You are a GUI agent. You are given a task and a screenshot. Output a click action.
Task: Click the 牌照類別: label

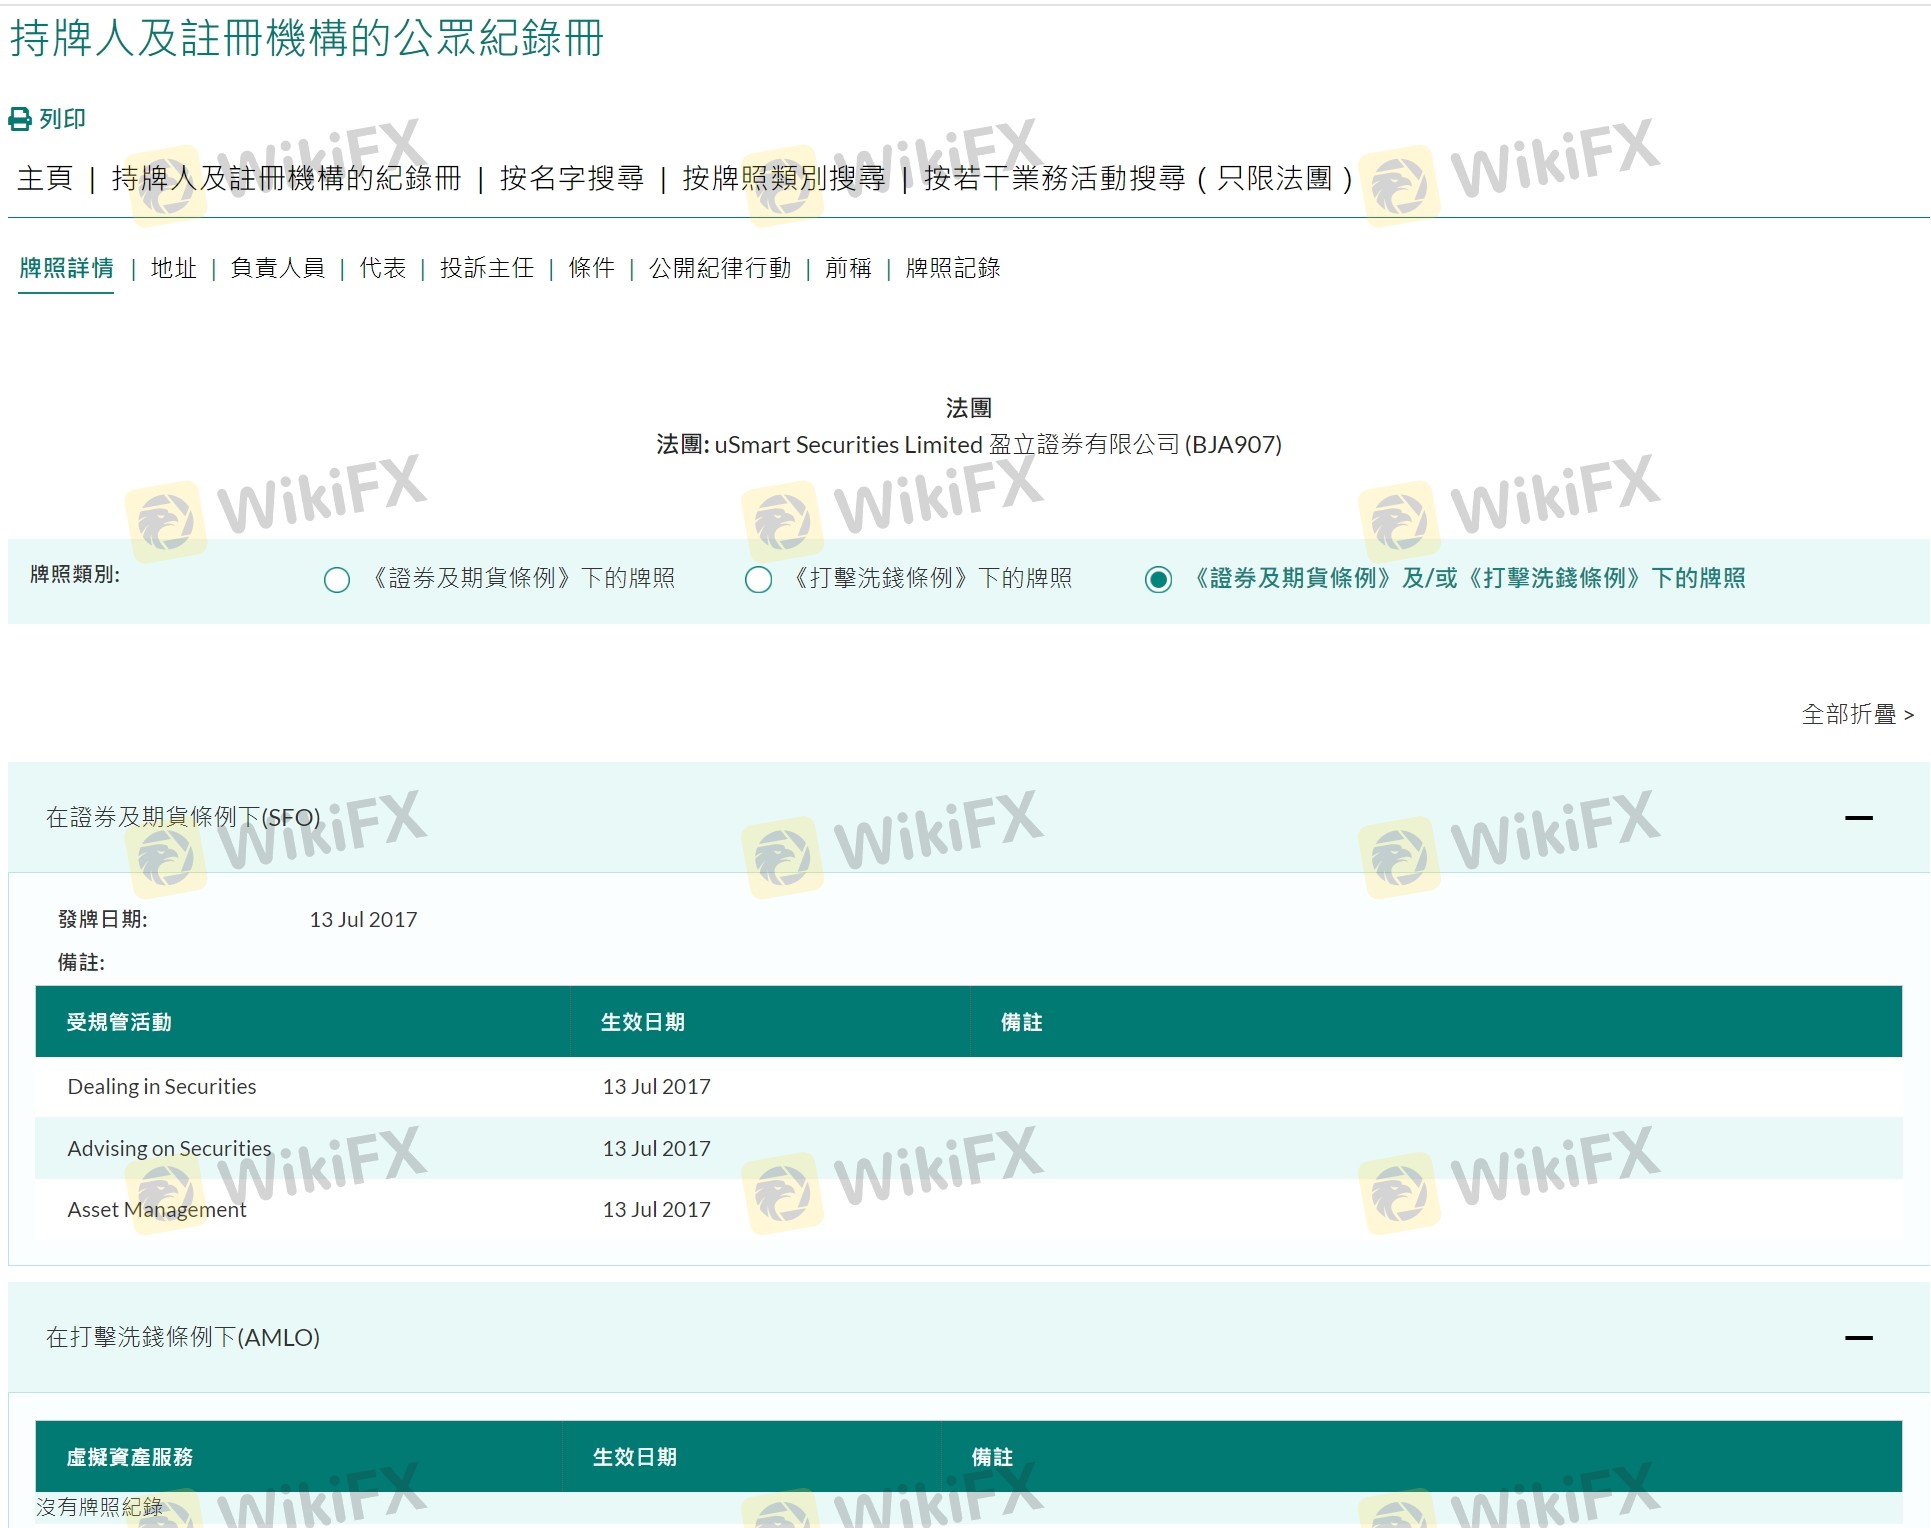[75, 575]
